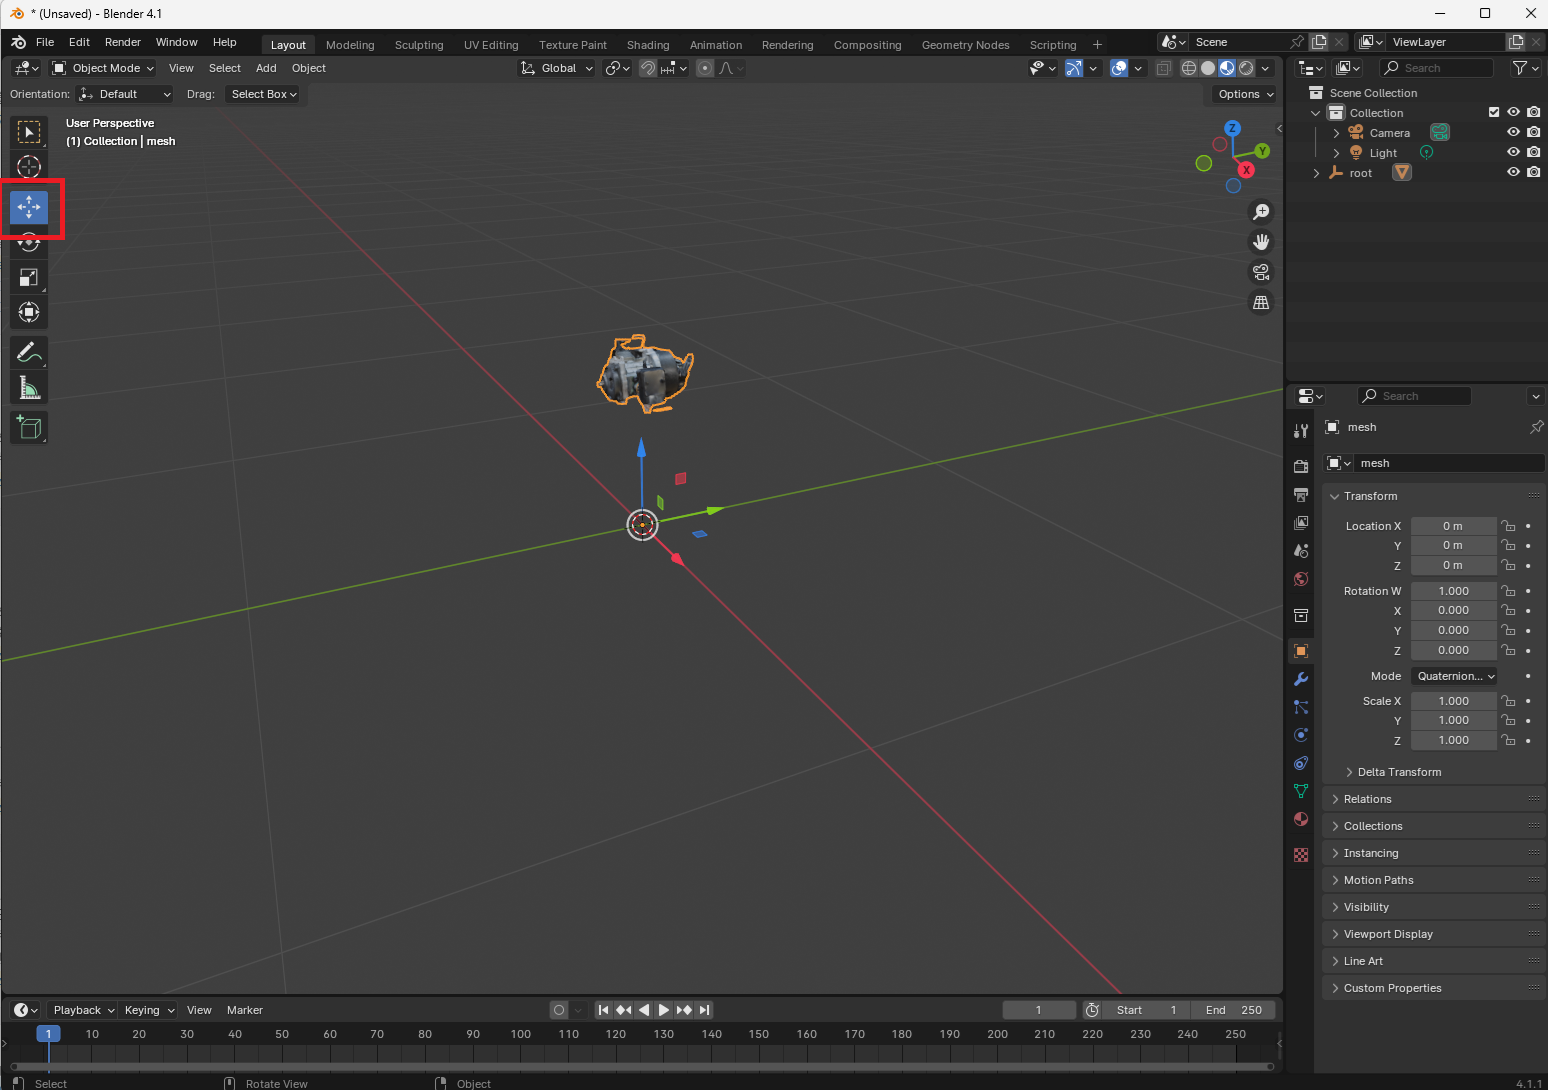Expand the root item in outliner
This screenshot has height=1090, width=1548.
coord(1316,173)
